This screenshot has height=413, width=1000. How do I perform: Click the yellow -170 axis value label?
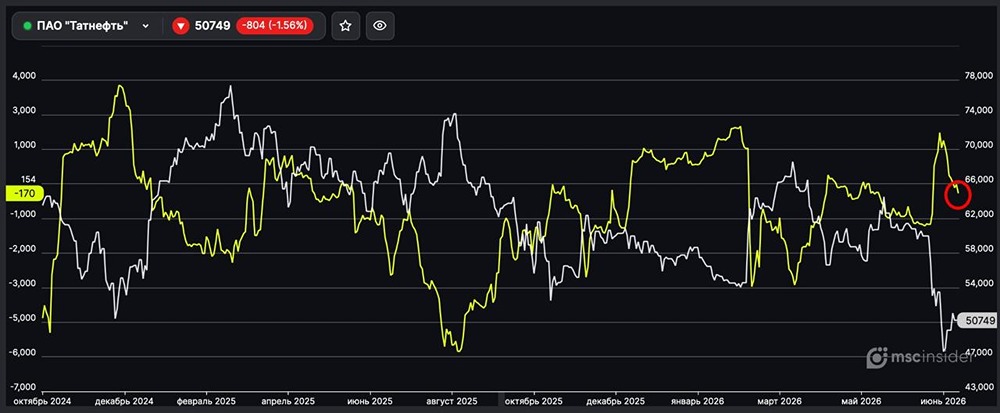pos(24,194)
